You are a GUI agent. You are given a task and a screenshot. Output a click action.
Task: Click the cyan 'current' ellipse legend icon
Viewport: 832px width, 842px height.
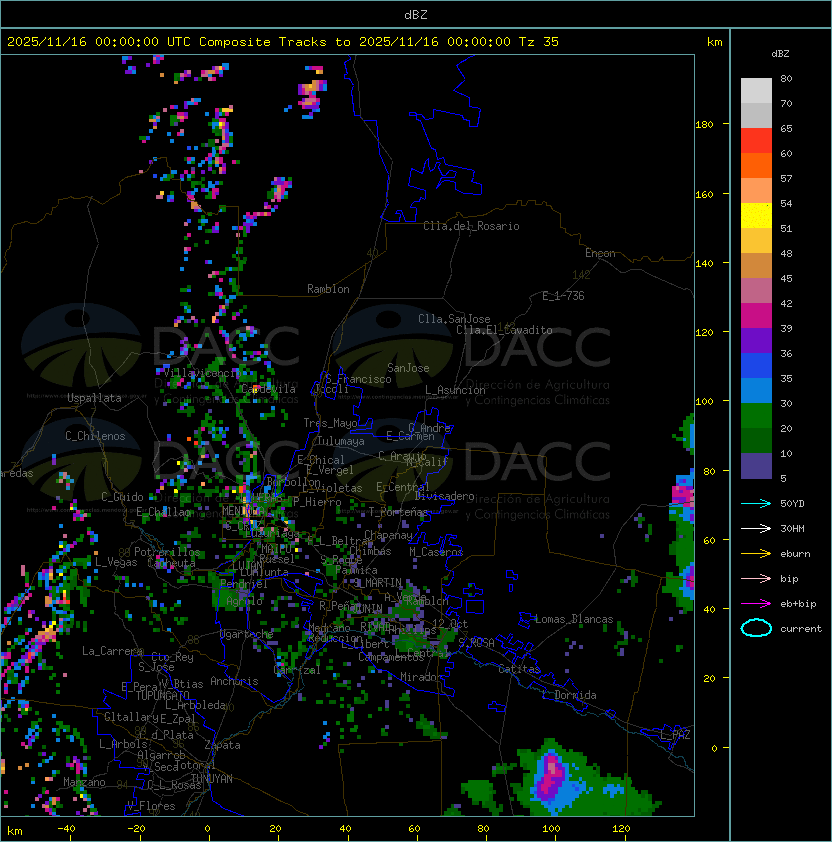pyautogui.click(x=756, y=628)
